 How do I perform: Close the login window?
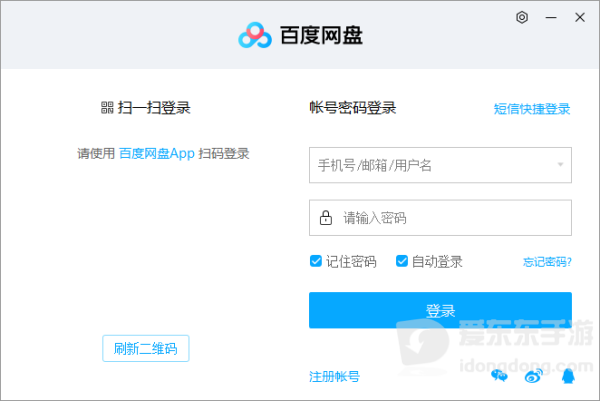pos(580,17)
